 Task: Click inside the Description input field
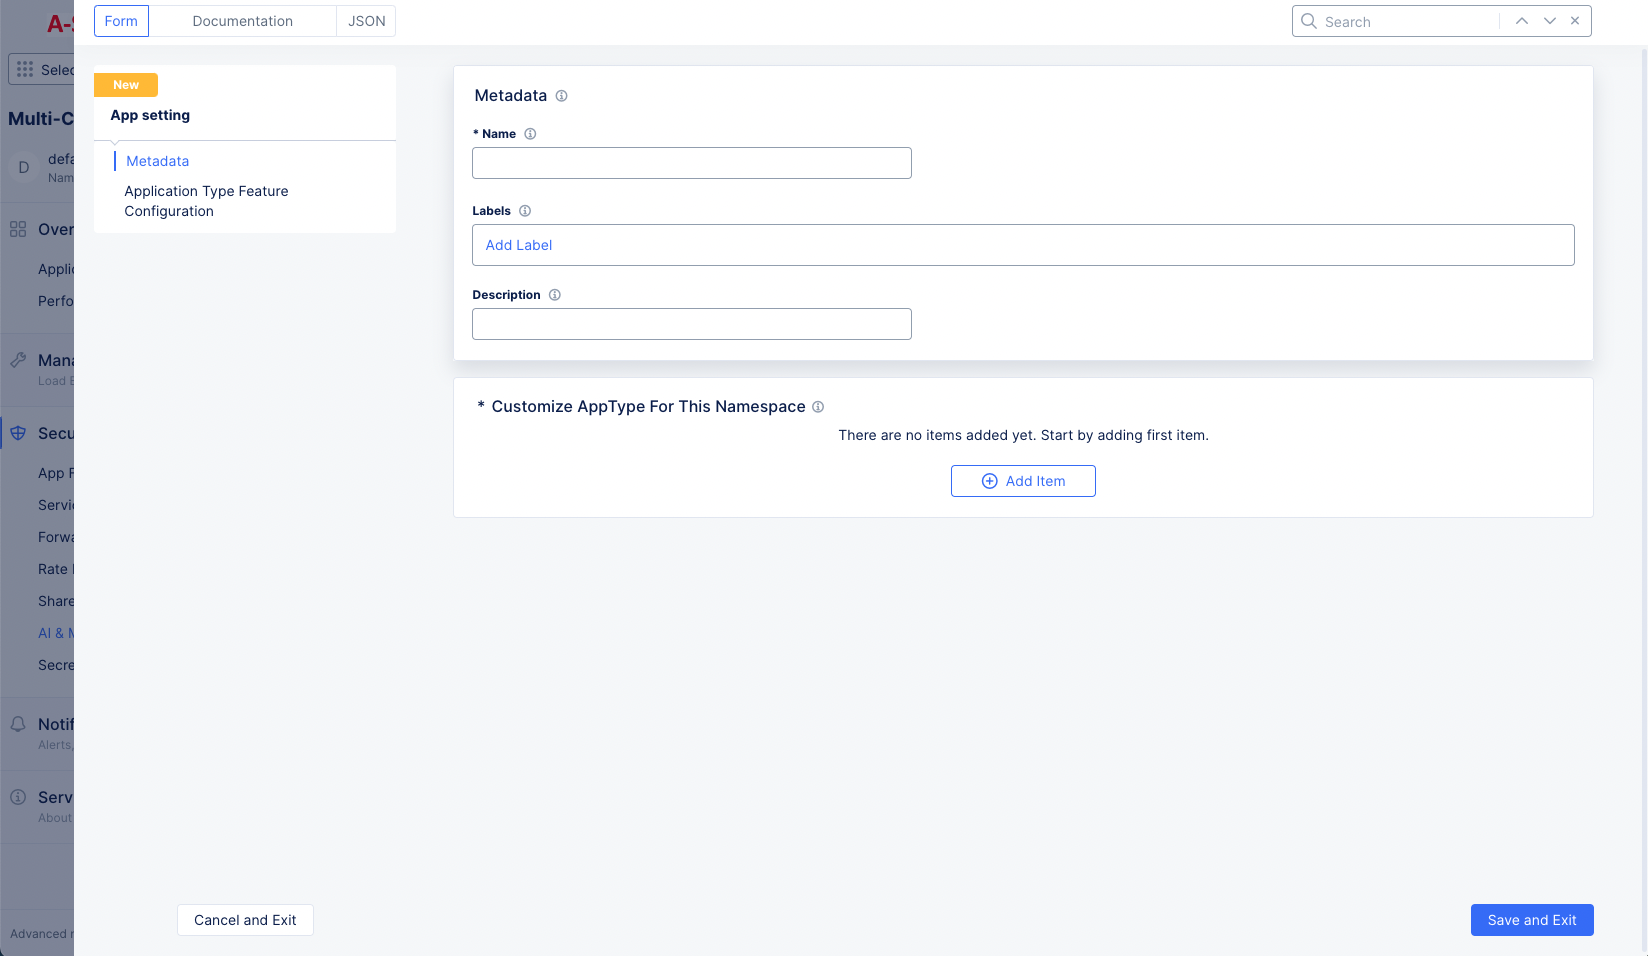point(691,324)
